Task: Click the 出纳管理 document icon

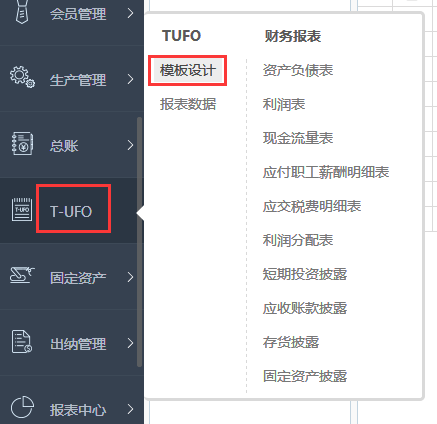Action: point(22,341)
